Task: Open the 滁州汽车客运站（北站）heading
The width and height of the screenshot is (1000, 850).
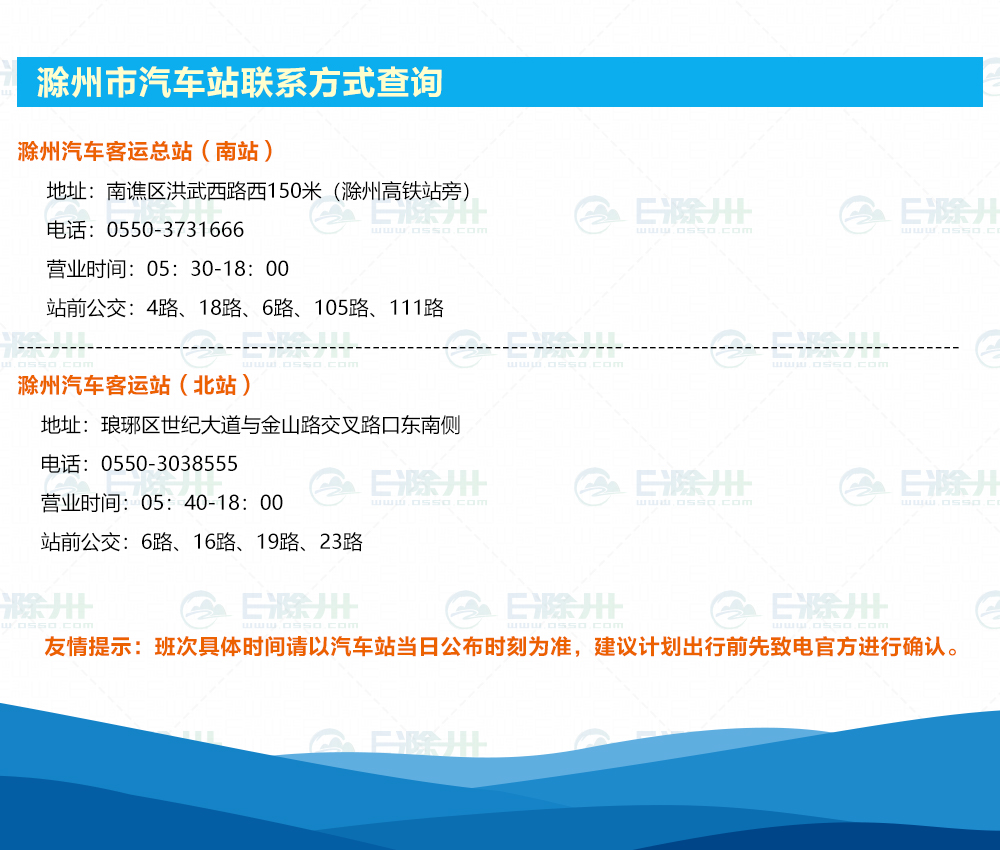Action: [x=135, y=385]
